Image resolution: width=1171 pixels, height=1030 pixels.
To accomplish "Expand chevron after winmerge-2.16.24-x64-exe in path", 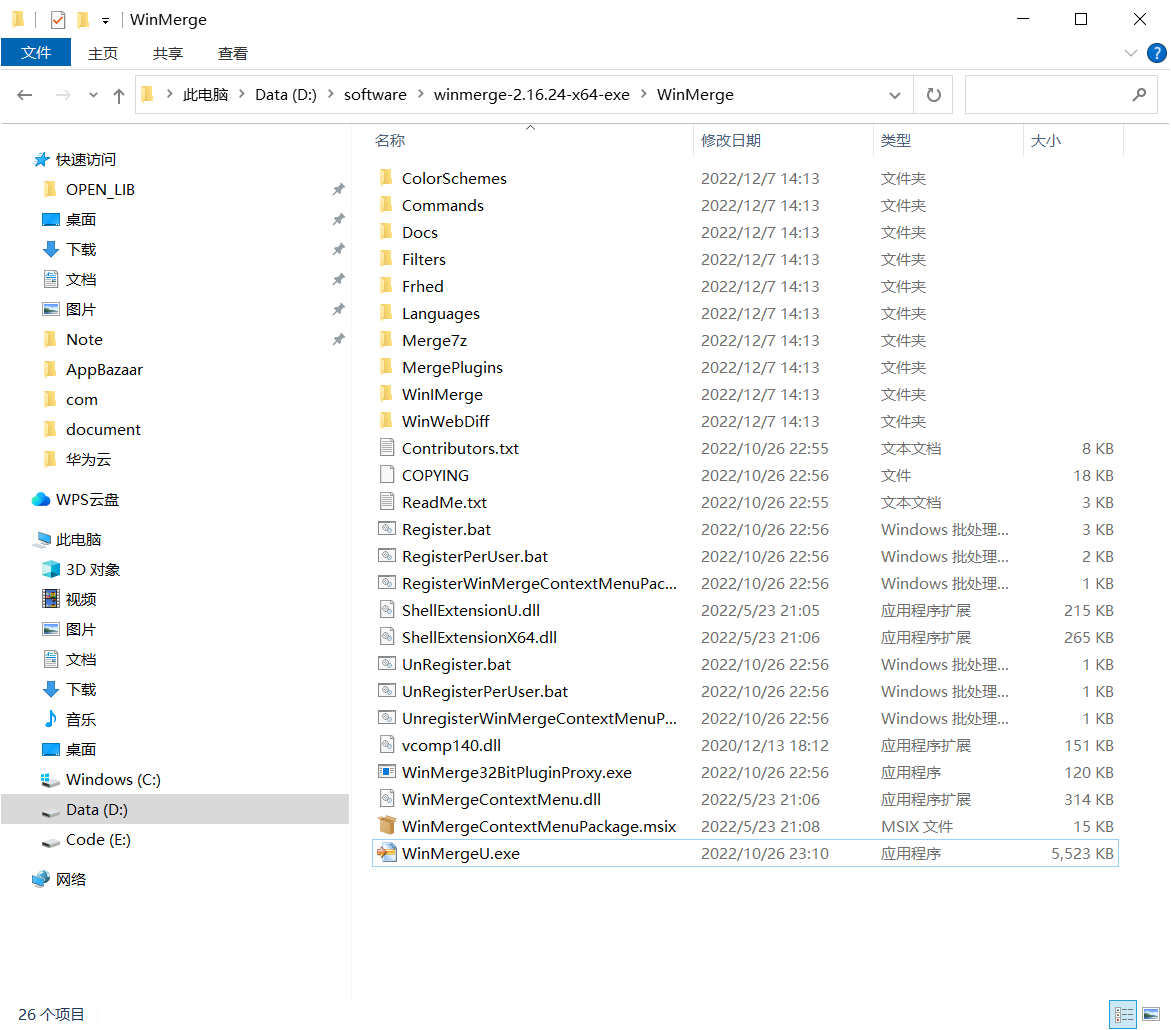I will 643,94.
